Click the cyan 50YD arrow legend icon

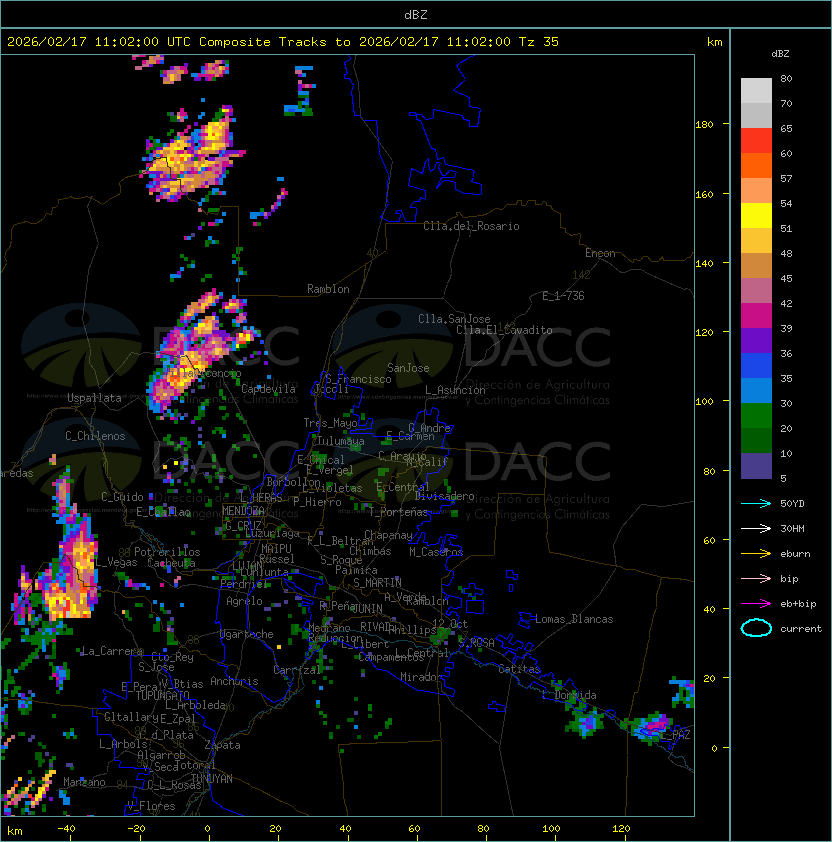[756, 504]
